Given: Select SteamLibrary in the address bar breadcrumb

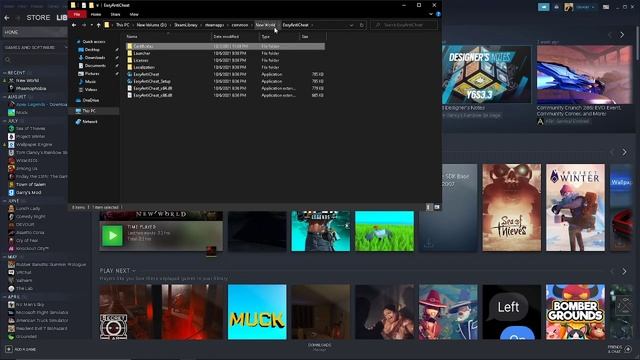Looking at the screenshot, I should pos(186,25).
